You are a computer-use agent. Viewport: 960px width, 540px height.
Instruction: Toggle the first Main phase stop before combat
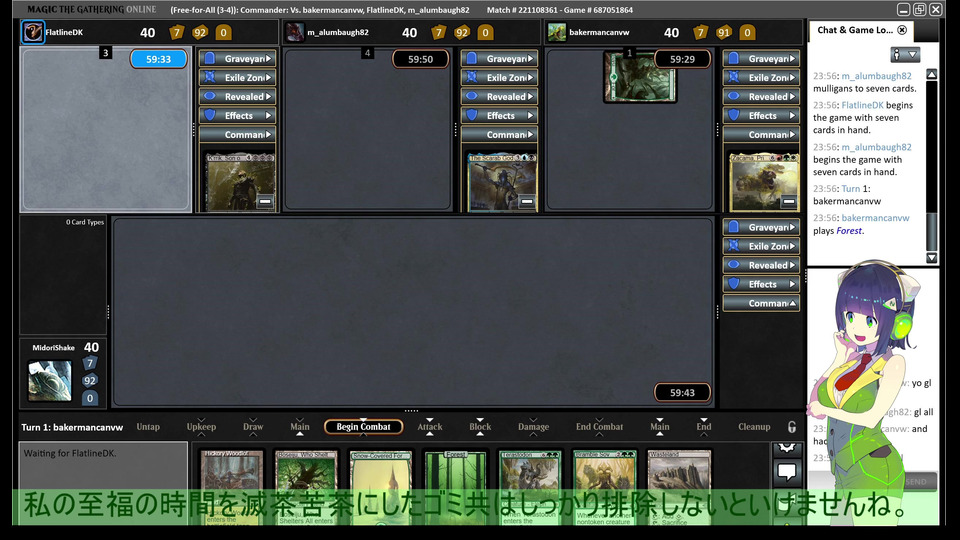299,427
